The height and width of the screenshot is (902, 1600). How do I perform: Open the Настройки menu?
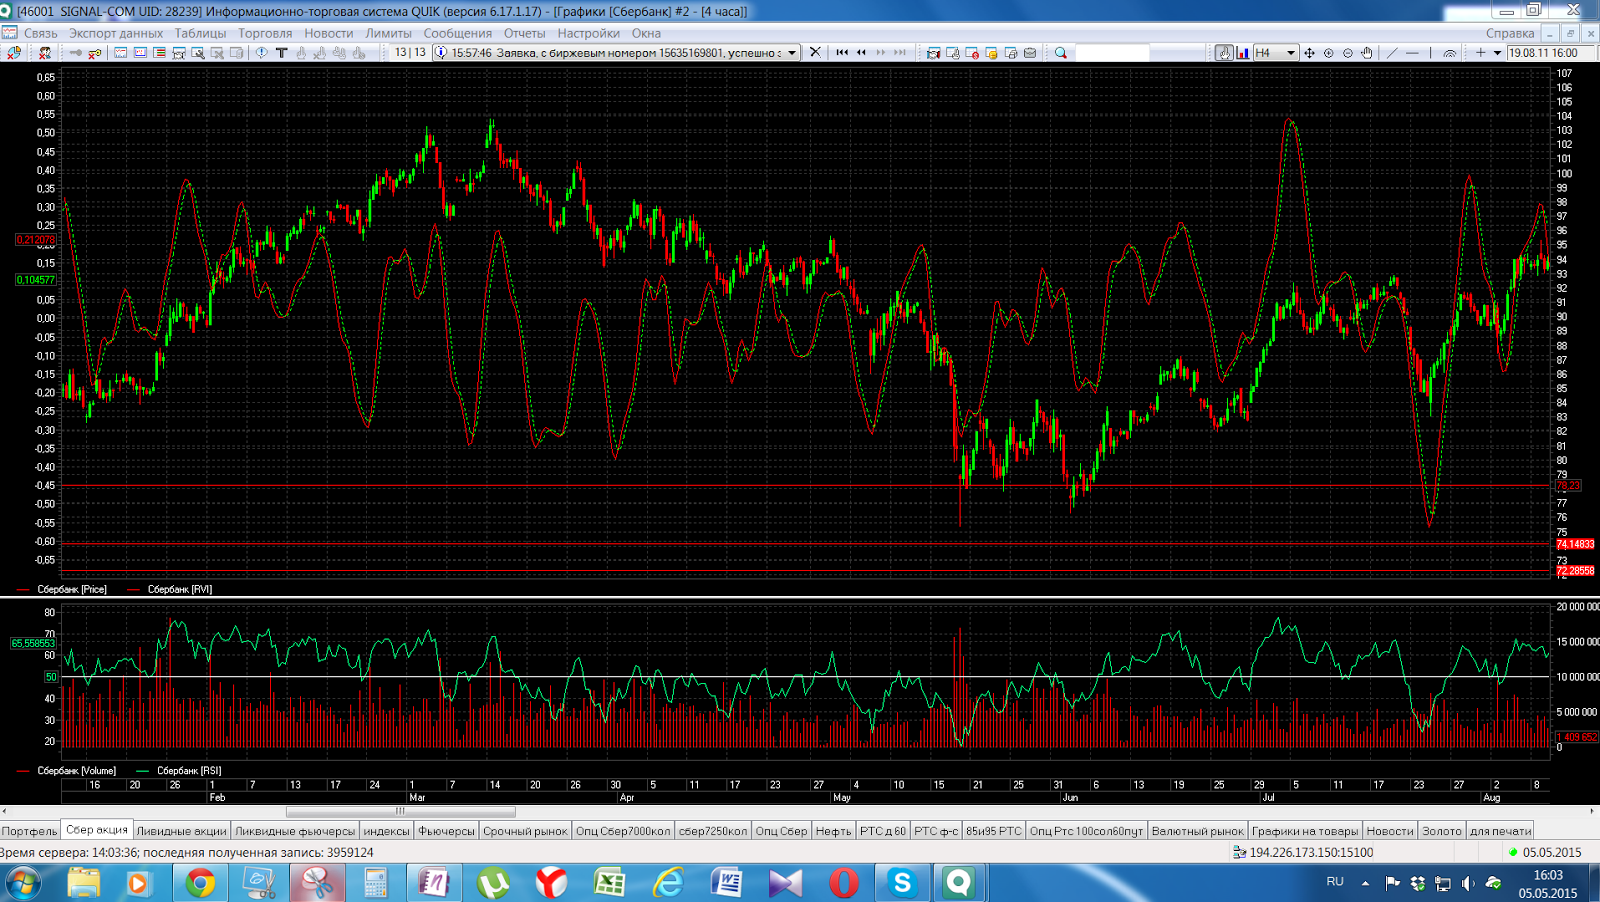click(588, 33)
